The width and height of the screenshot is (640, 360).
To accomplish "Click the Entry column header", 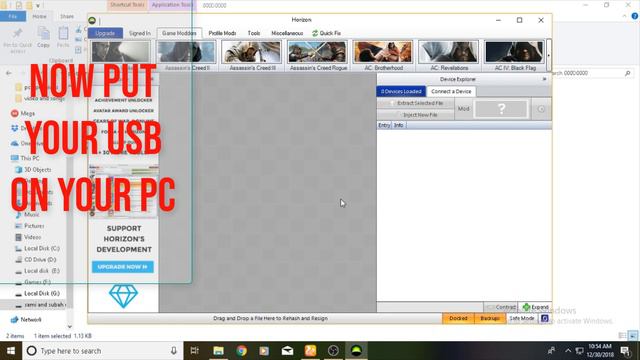I will tap(384, 125).
